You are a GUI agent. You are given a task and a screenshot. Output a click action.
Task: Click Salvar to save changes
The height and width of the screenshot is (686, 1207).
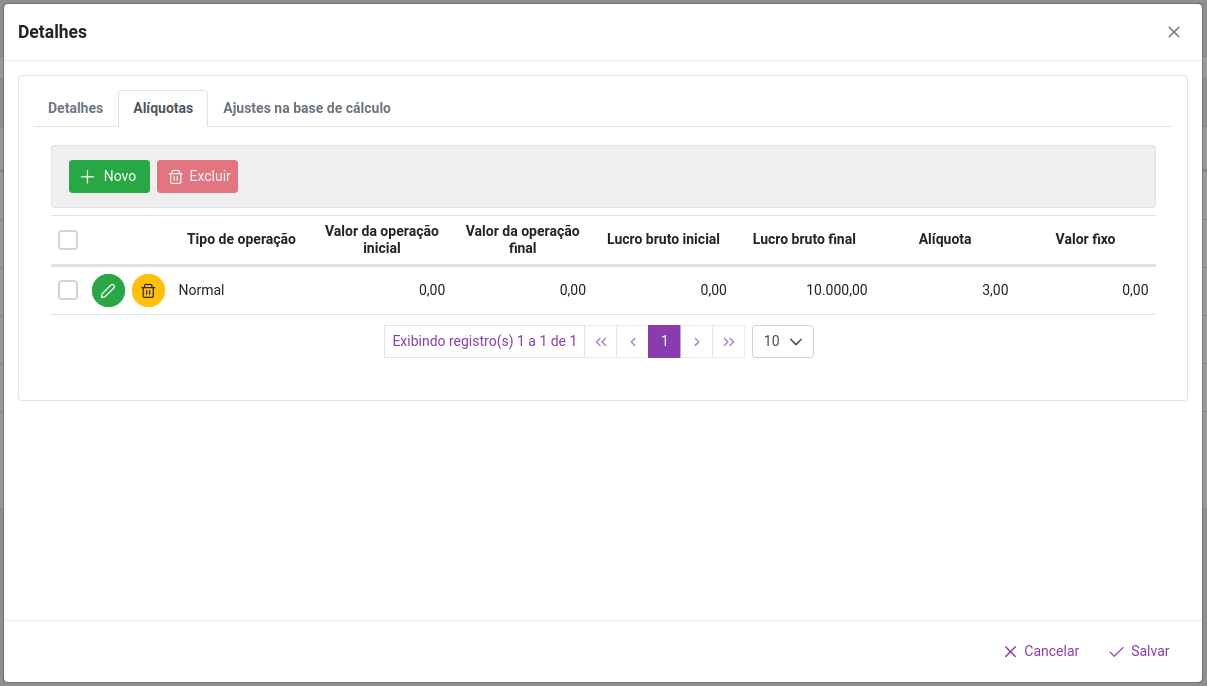(x=1139, y=651)
